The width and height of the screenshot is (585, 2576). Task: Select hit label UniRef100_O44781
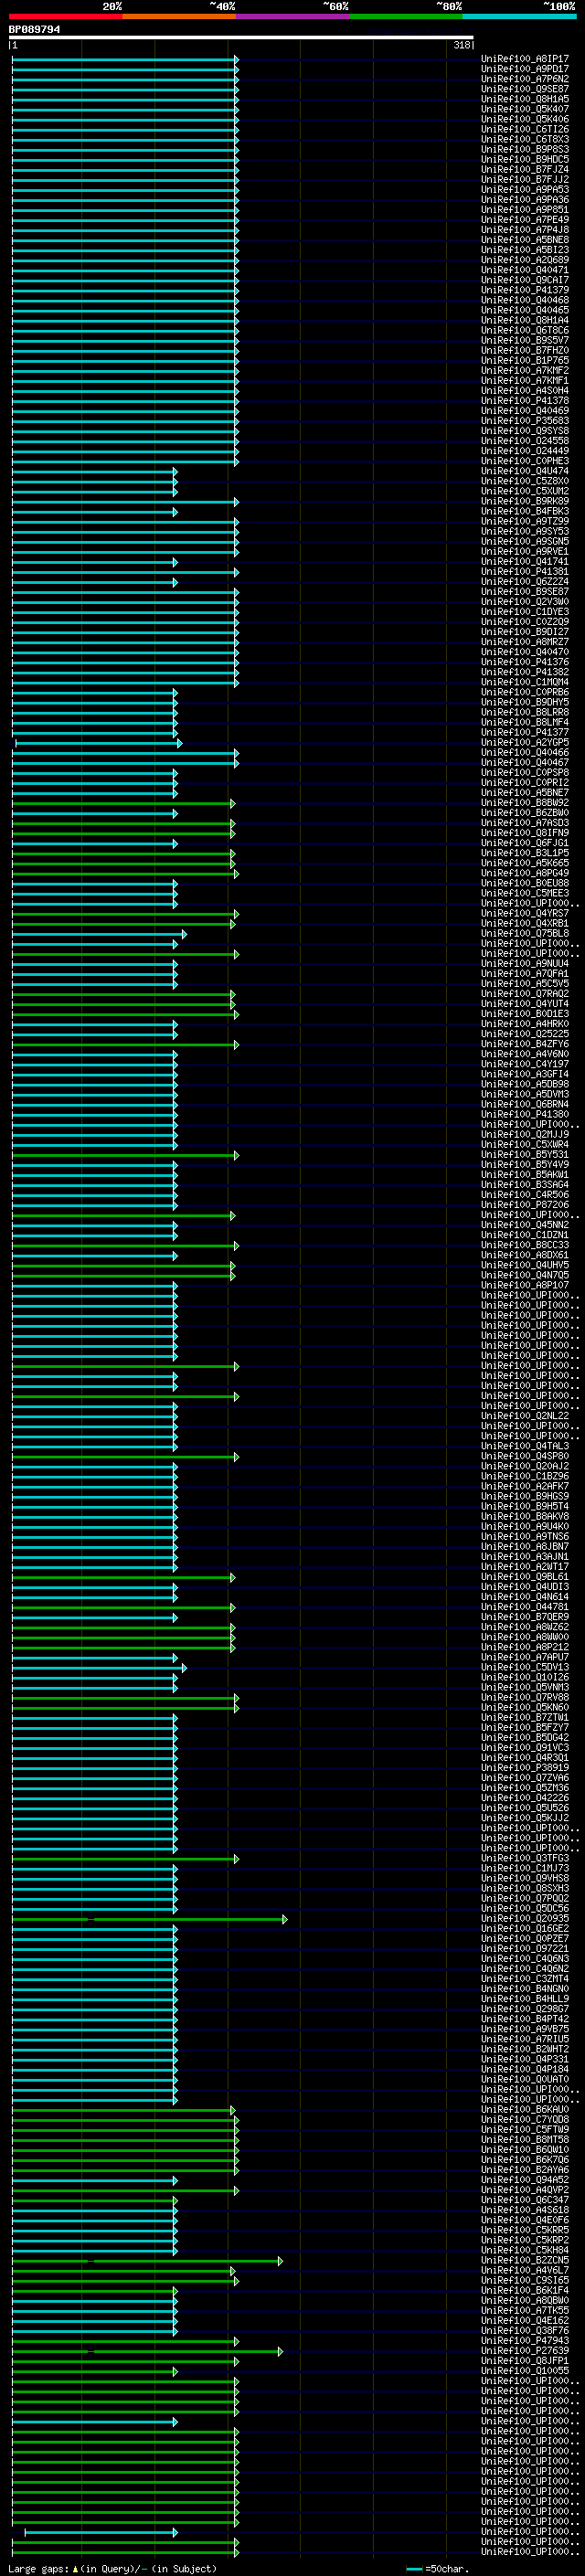click(525, 1607)
